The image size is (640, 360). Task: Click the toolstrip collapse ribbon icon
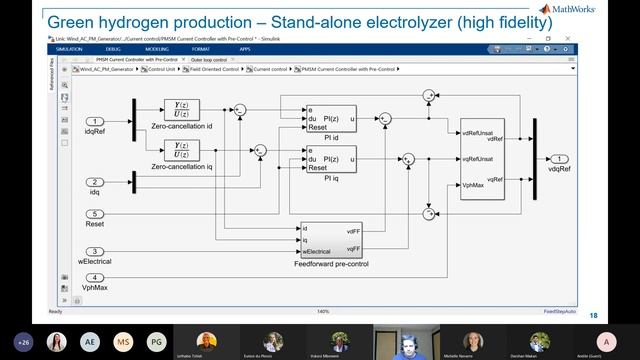point(566,49)
